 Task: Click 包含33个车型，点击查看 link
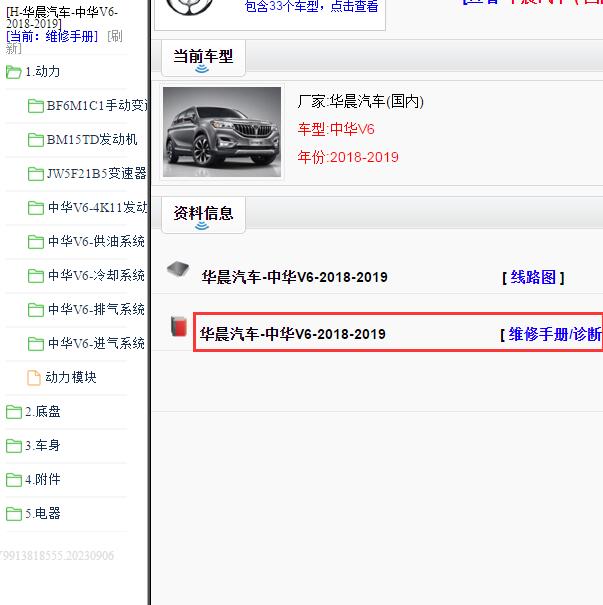coord(312,7)
